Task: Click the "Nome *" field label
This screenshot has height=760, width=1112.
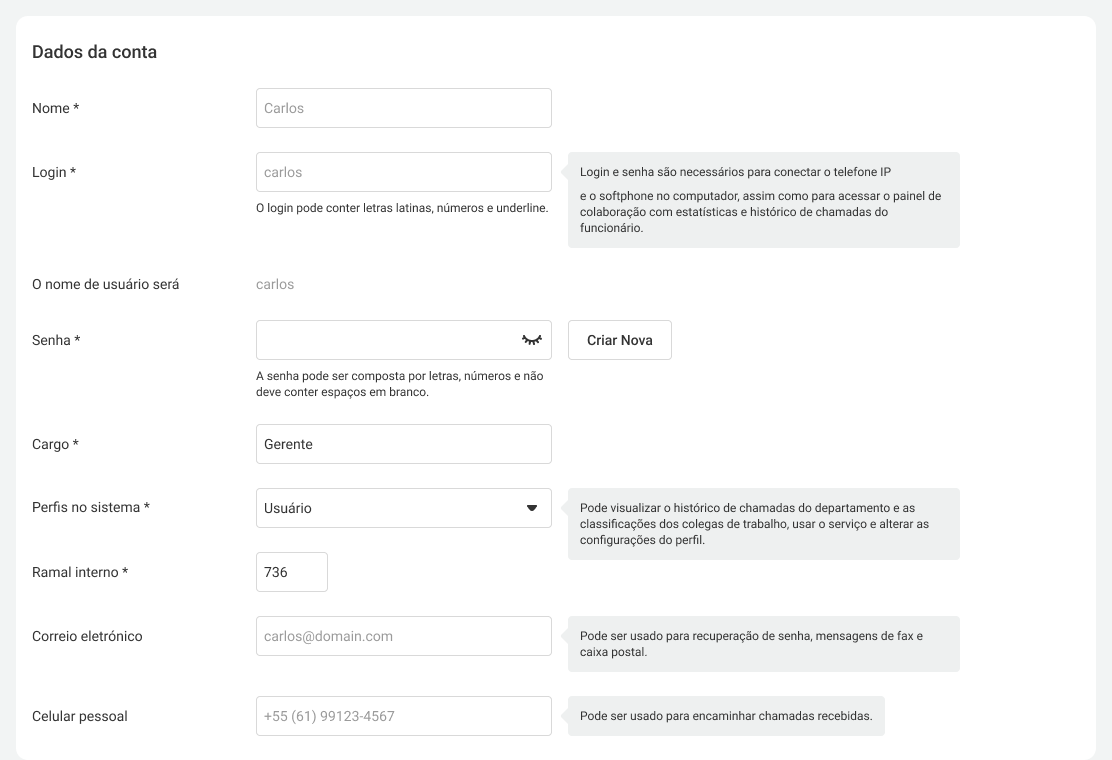Action: pyautogui.click(x=55, y=108)
